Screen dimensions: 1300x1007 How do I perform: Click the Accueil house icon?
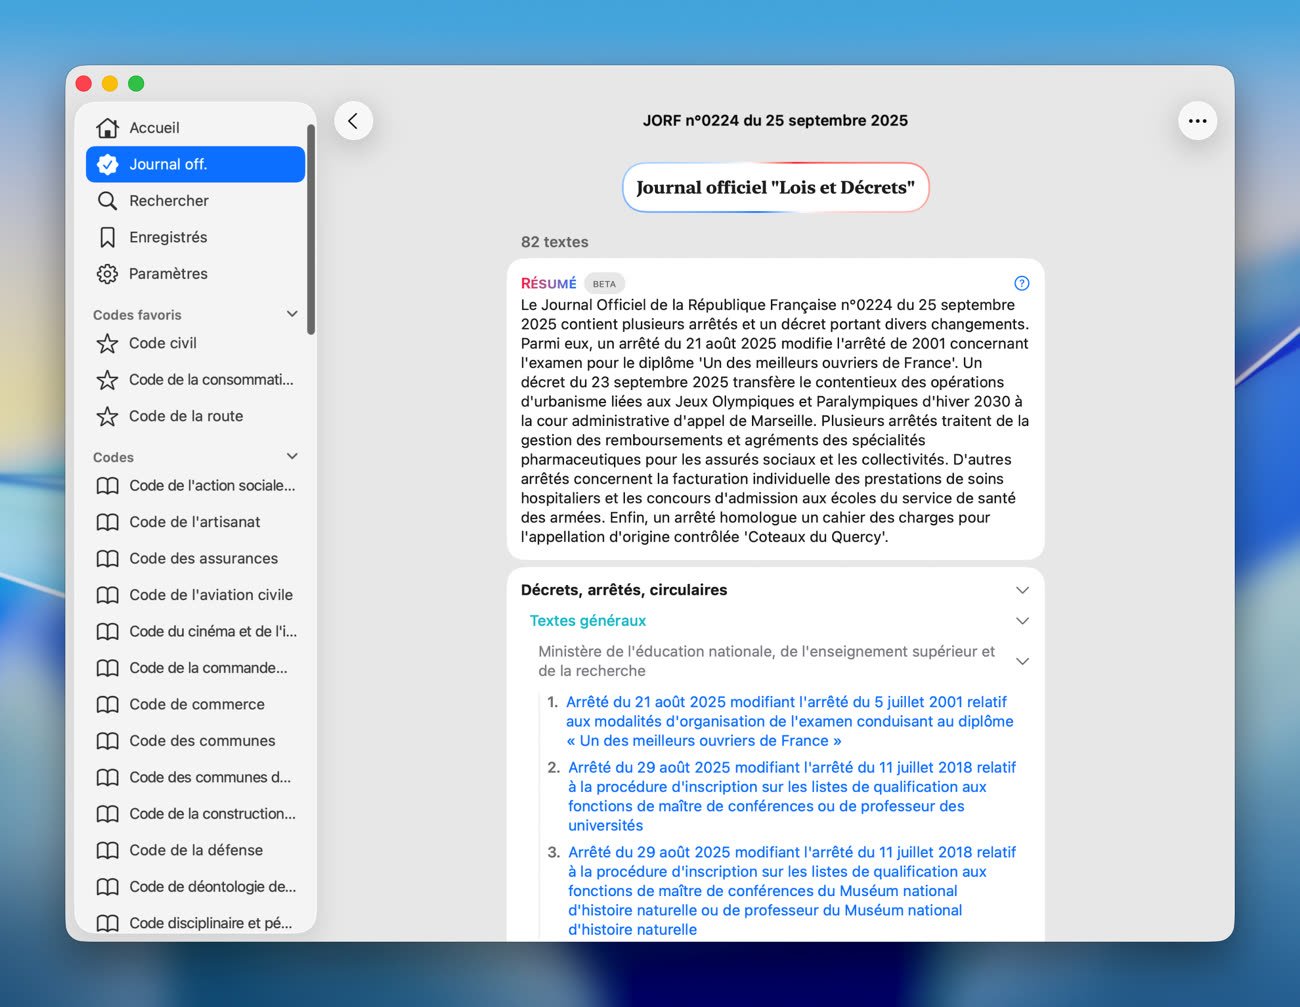(x=107, y=128)
